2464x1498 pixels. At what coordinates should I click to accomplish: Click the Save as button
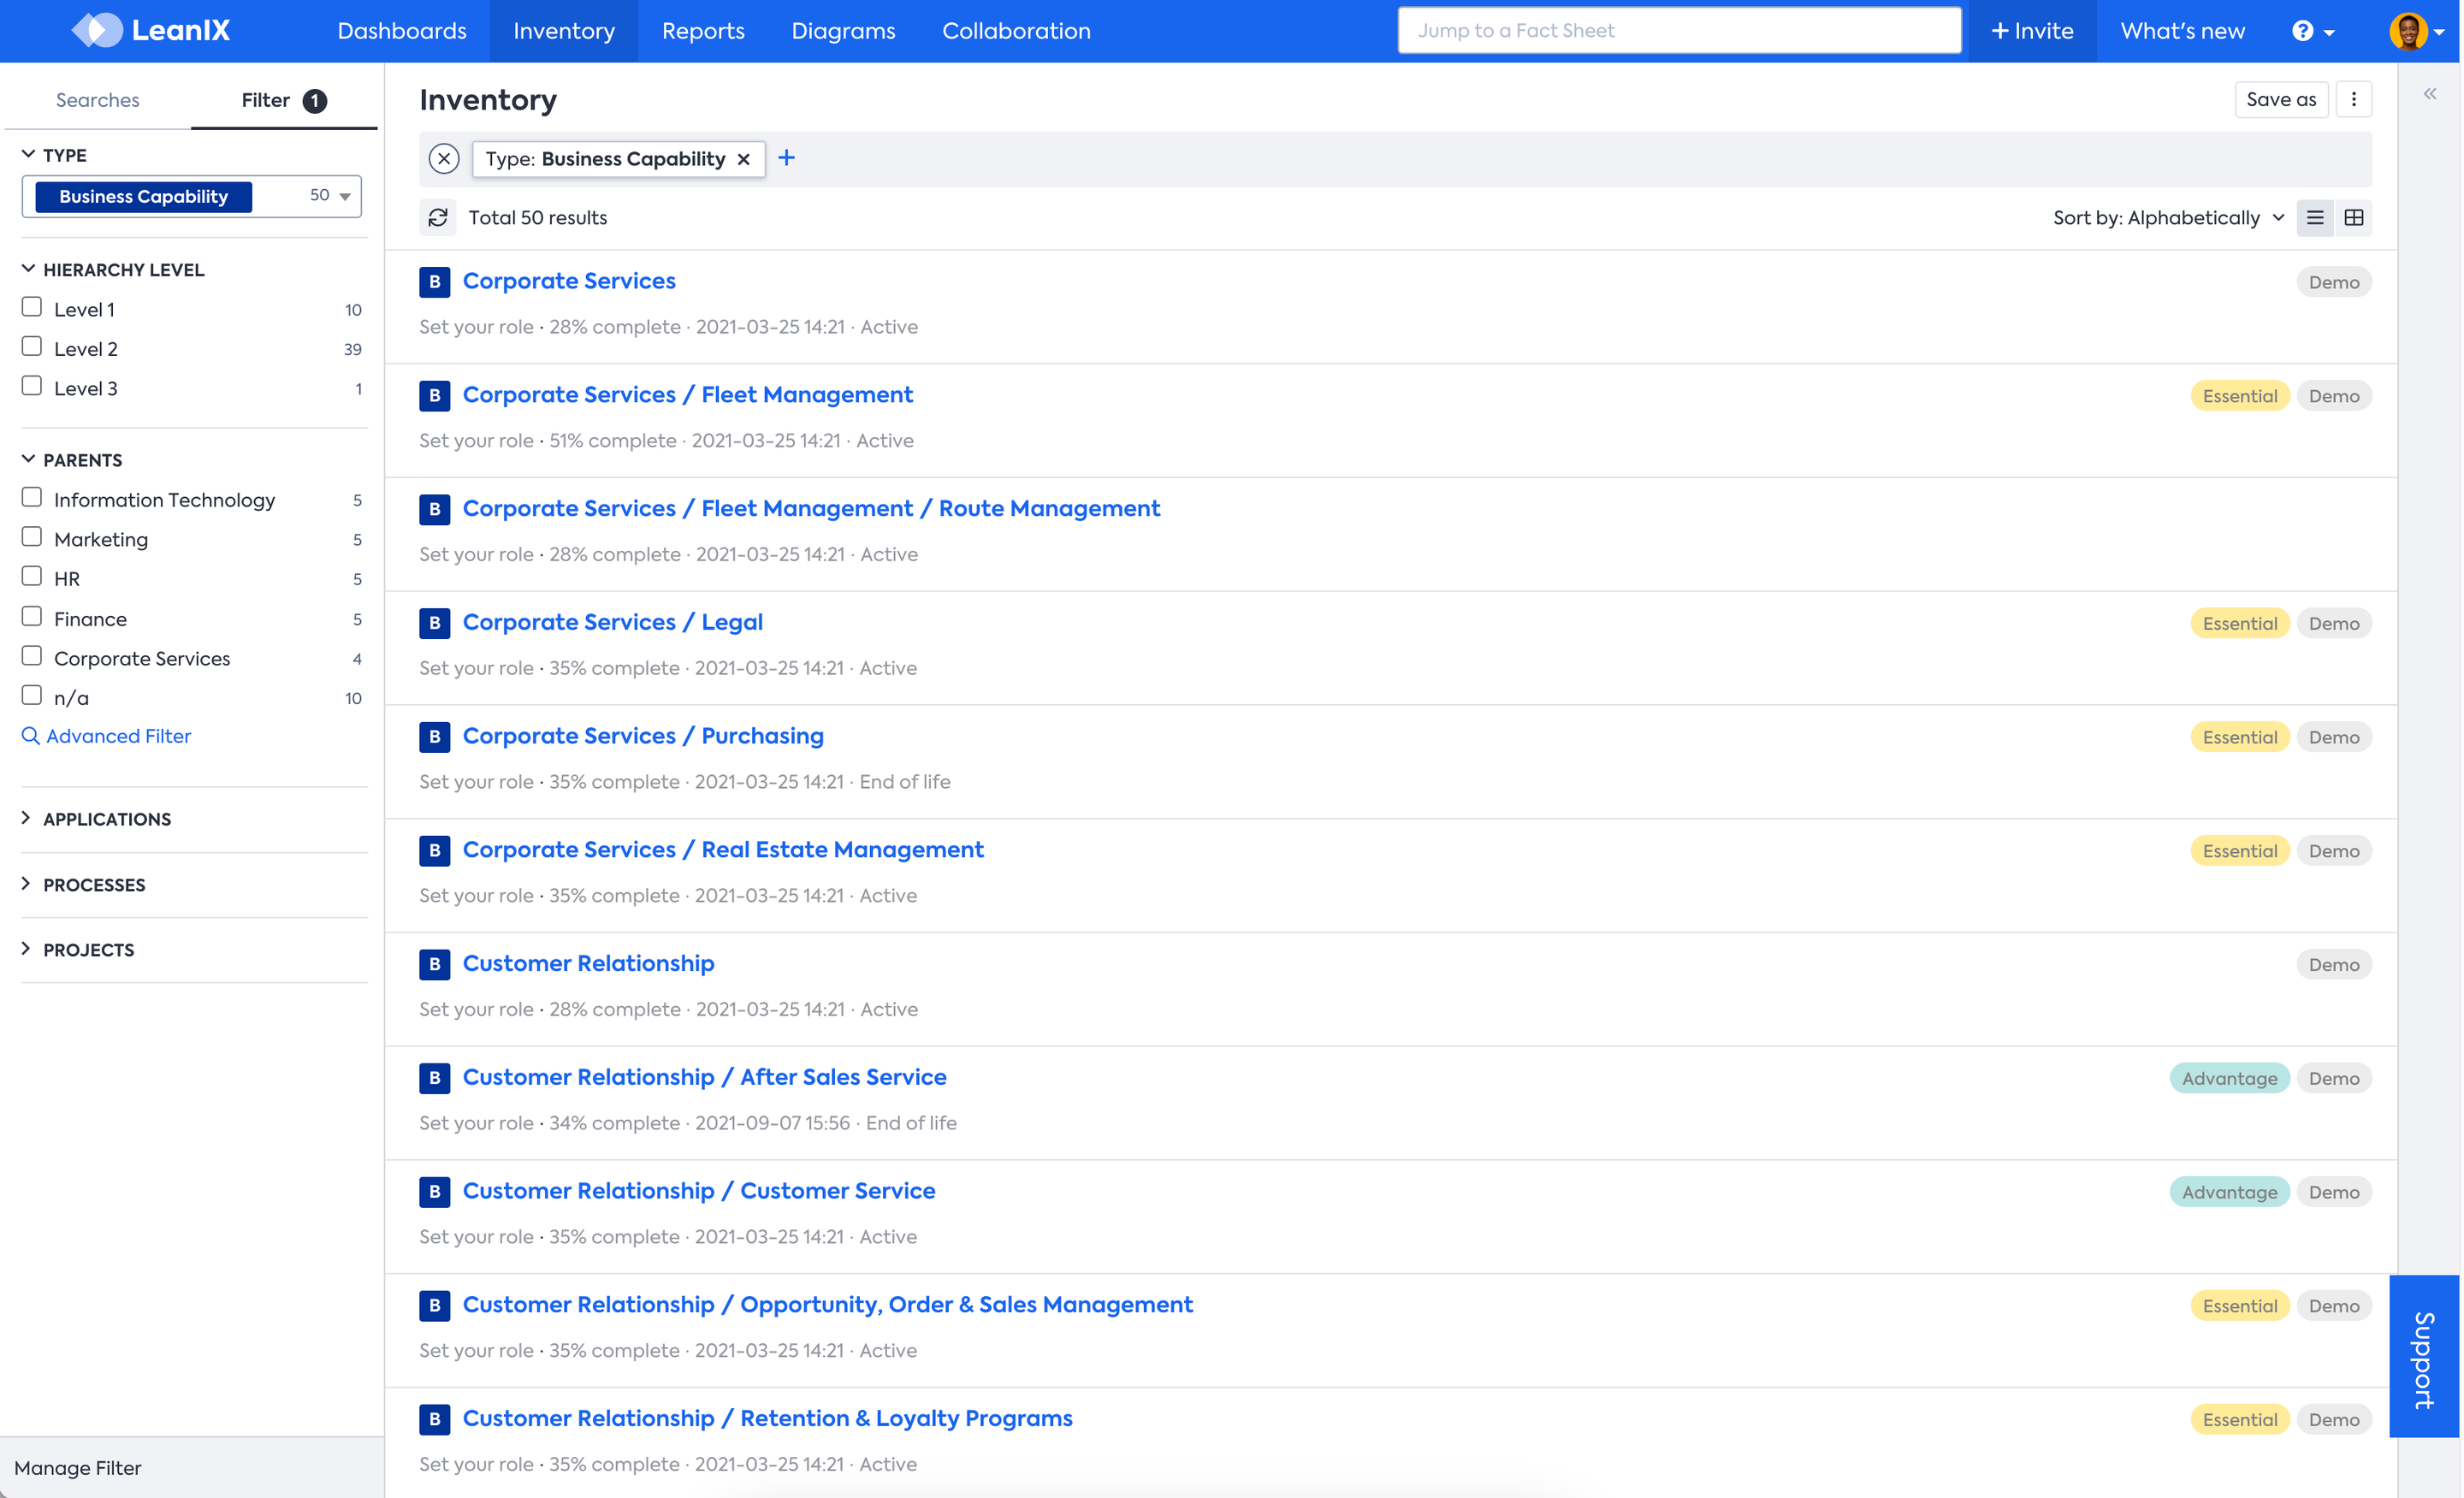2279,99
